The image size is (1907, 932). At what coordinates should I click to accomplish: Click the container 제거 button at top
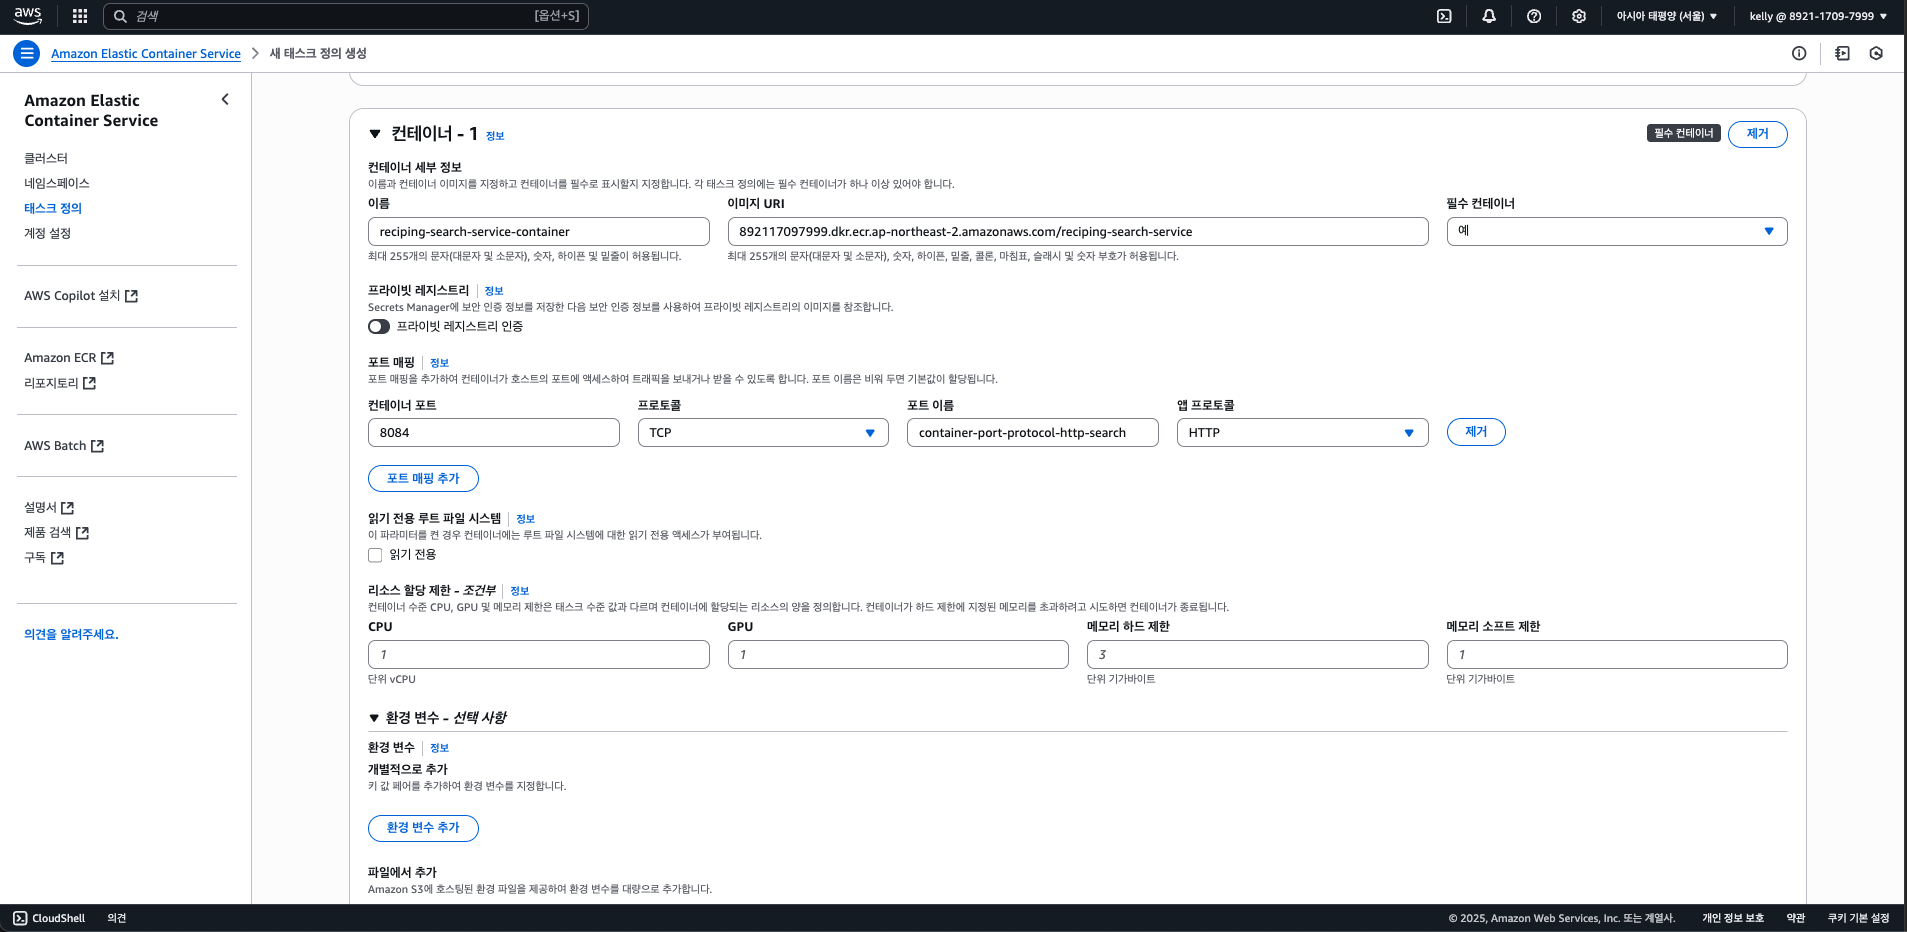coord(1757,134)
